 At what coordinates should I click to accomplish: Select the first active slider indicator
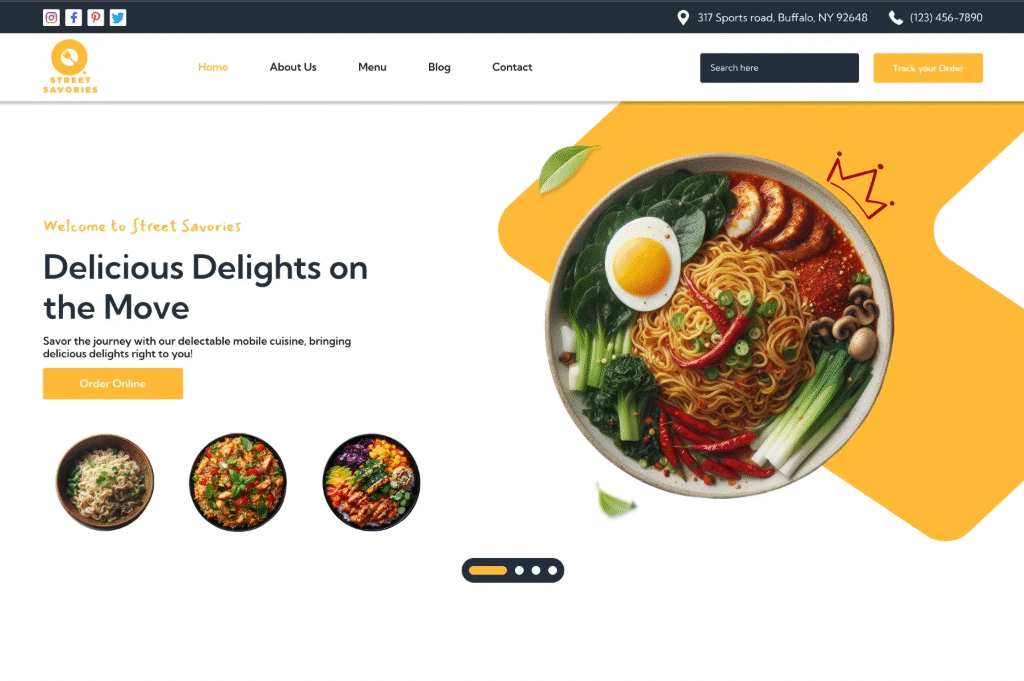[488, 571]
